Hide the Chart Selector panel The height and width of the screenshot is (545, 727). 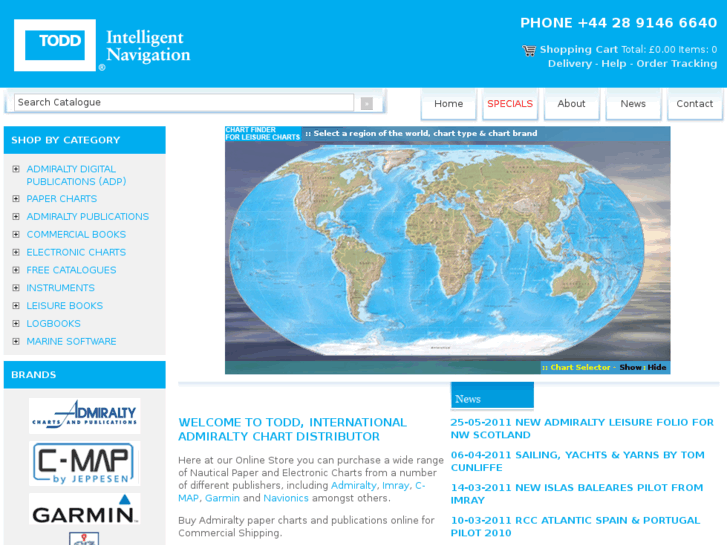pyautogui.click(x=657, y=367)
